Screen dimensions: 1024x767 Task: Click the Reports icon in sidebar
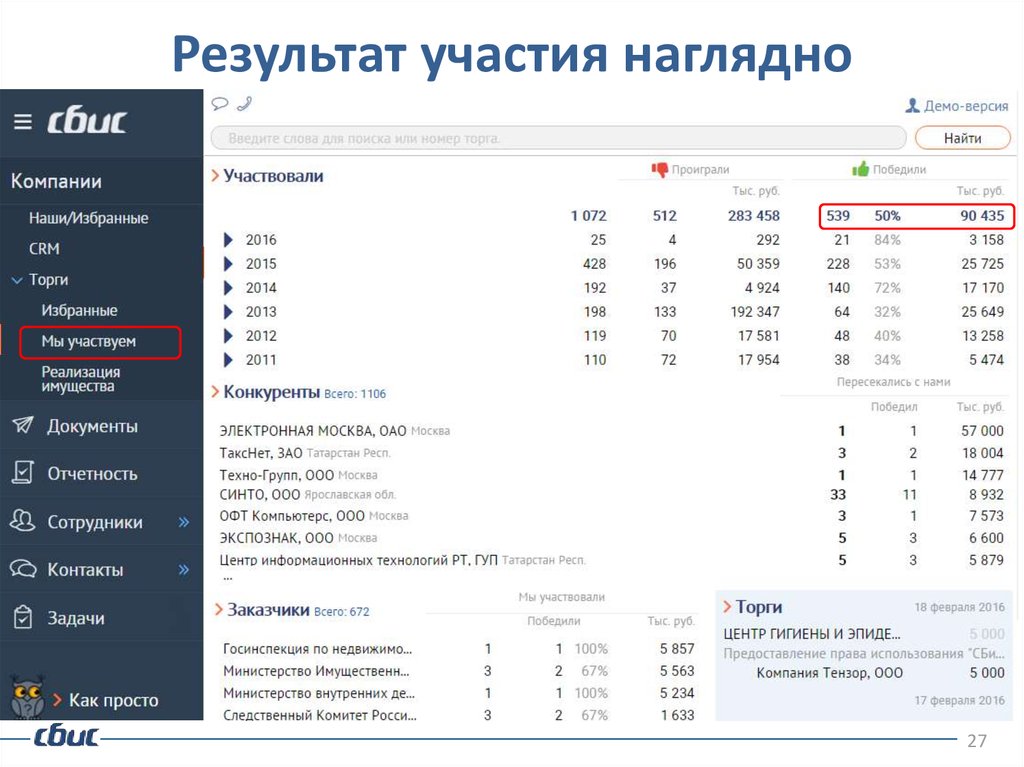22,473
